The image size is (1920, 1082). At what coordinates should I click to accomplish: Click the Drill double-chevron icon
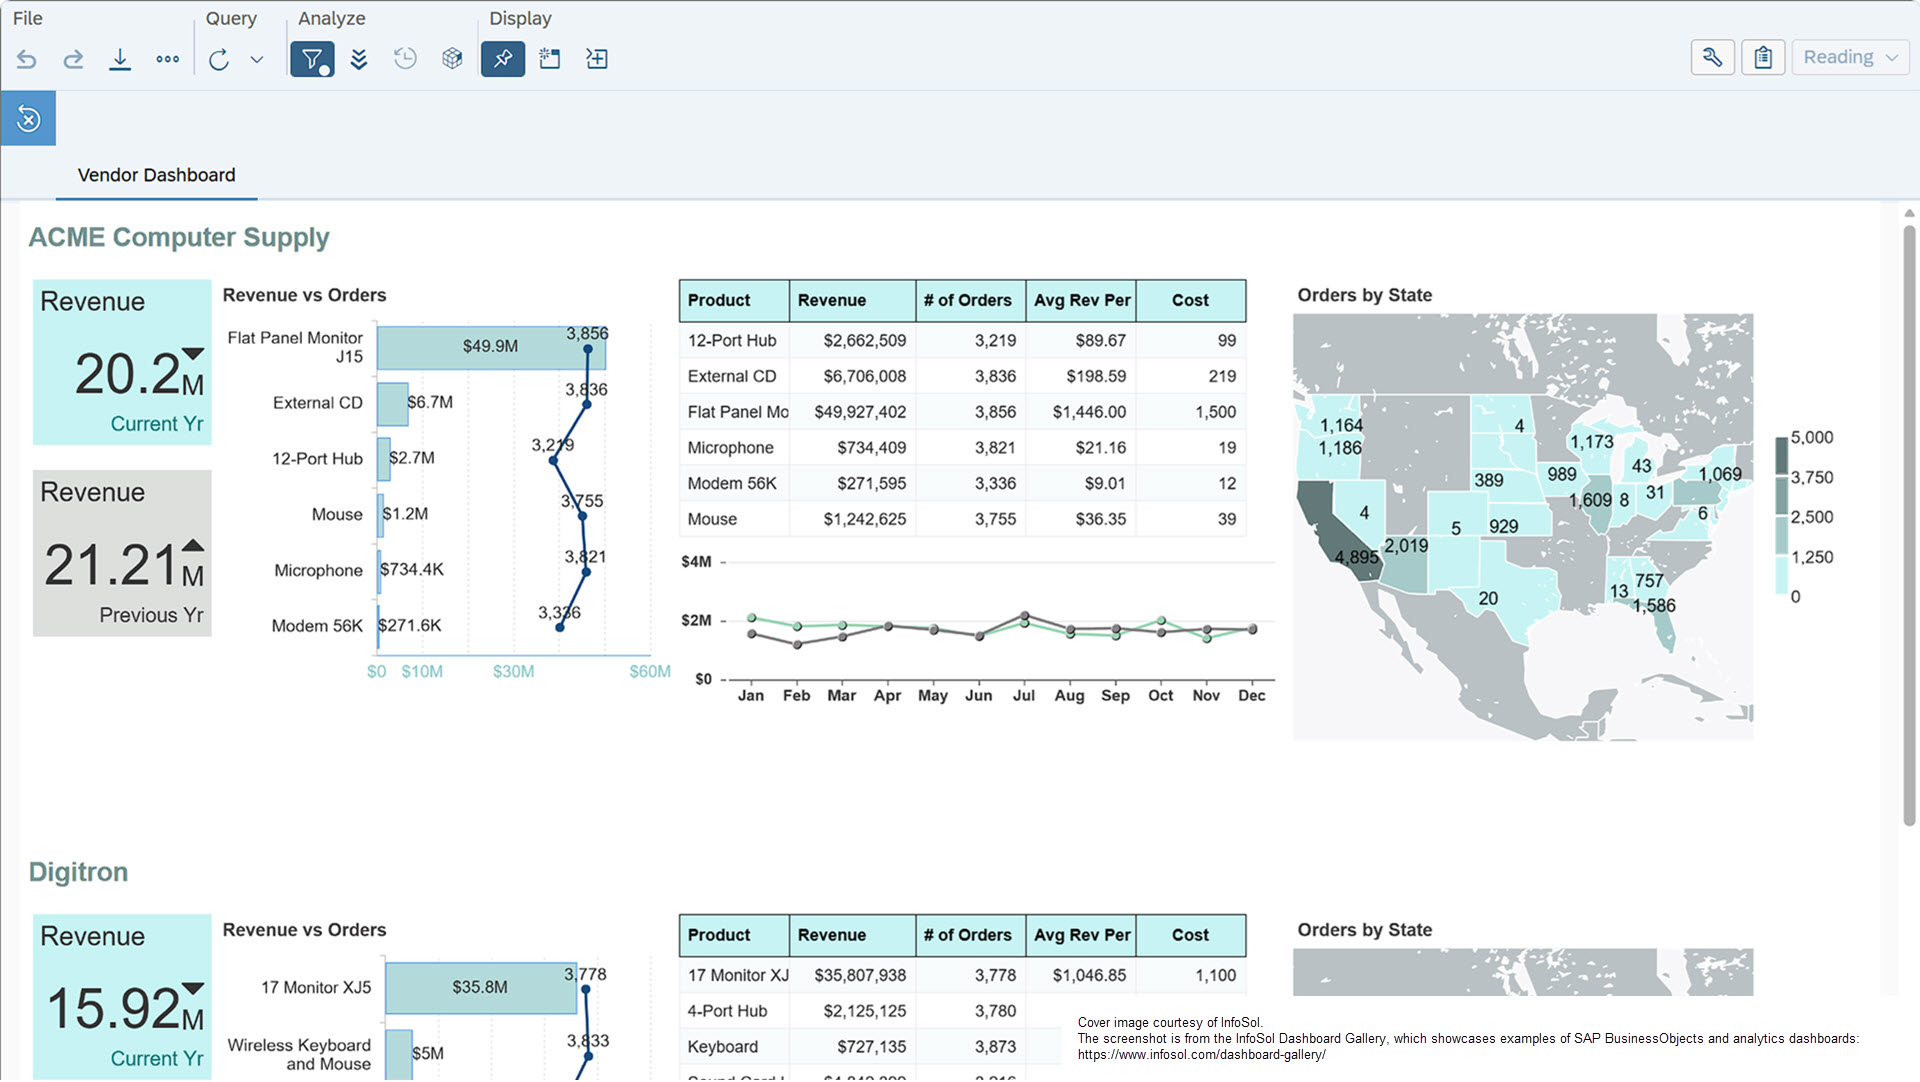(x=359, y=59)
